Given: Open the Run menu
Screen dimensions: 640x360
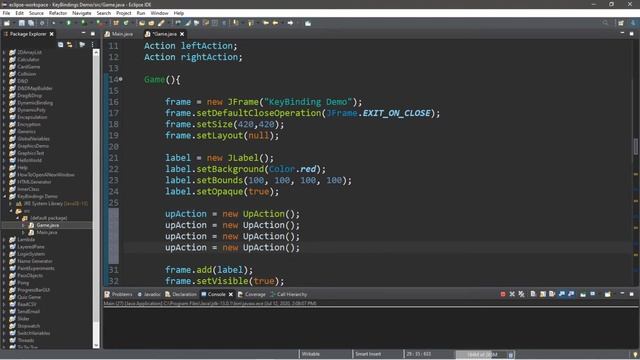Looking at the screenshot, I should point(141,13).
